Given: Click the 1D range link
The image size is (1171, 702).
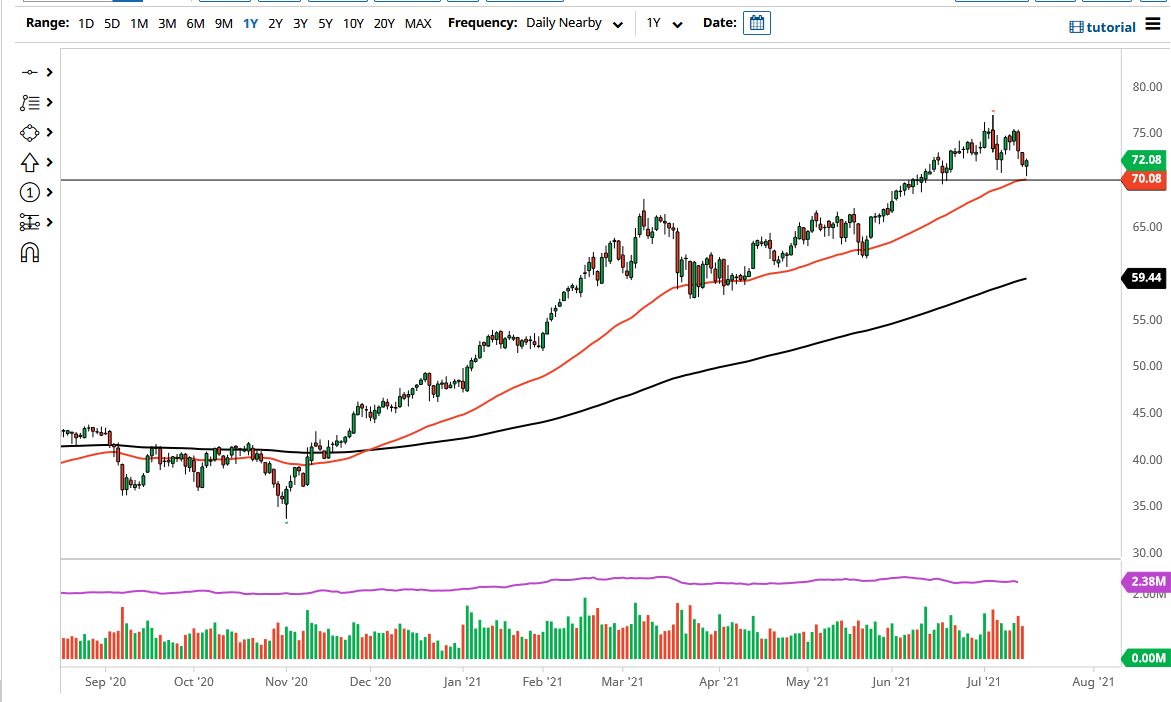Looking at the screenshot, I should (85, 22).
